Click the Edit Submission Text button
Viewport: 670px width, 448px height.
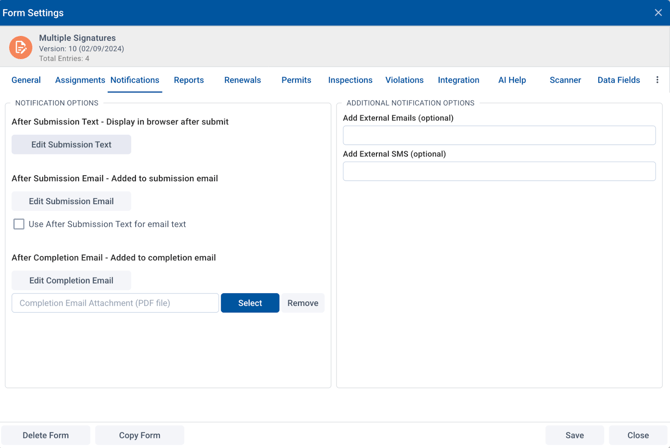point(71,145)
